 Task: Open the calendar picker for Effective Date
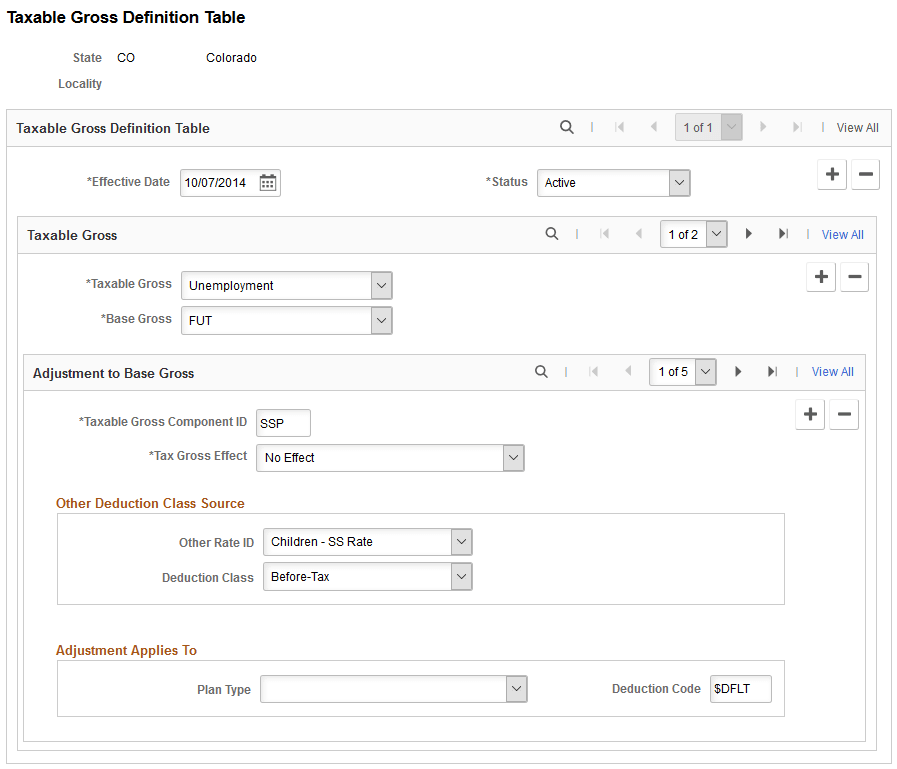266,183
